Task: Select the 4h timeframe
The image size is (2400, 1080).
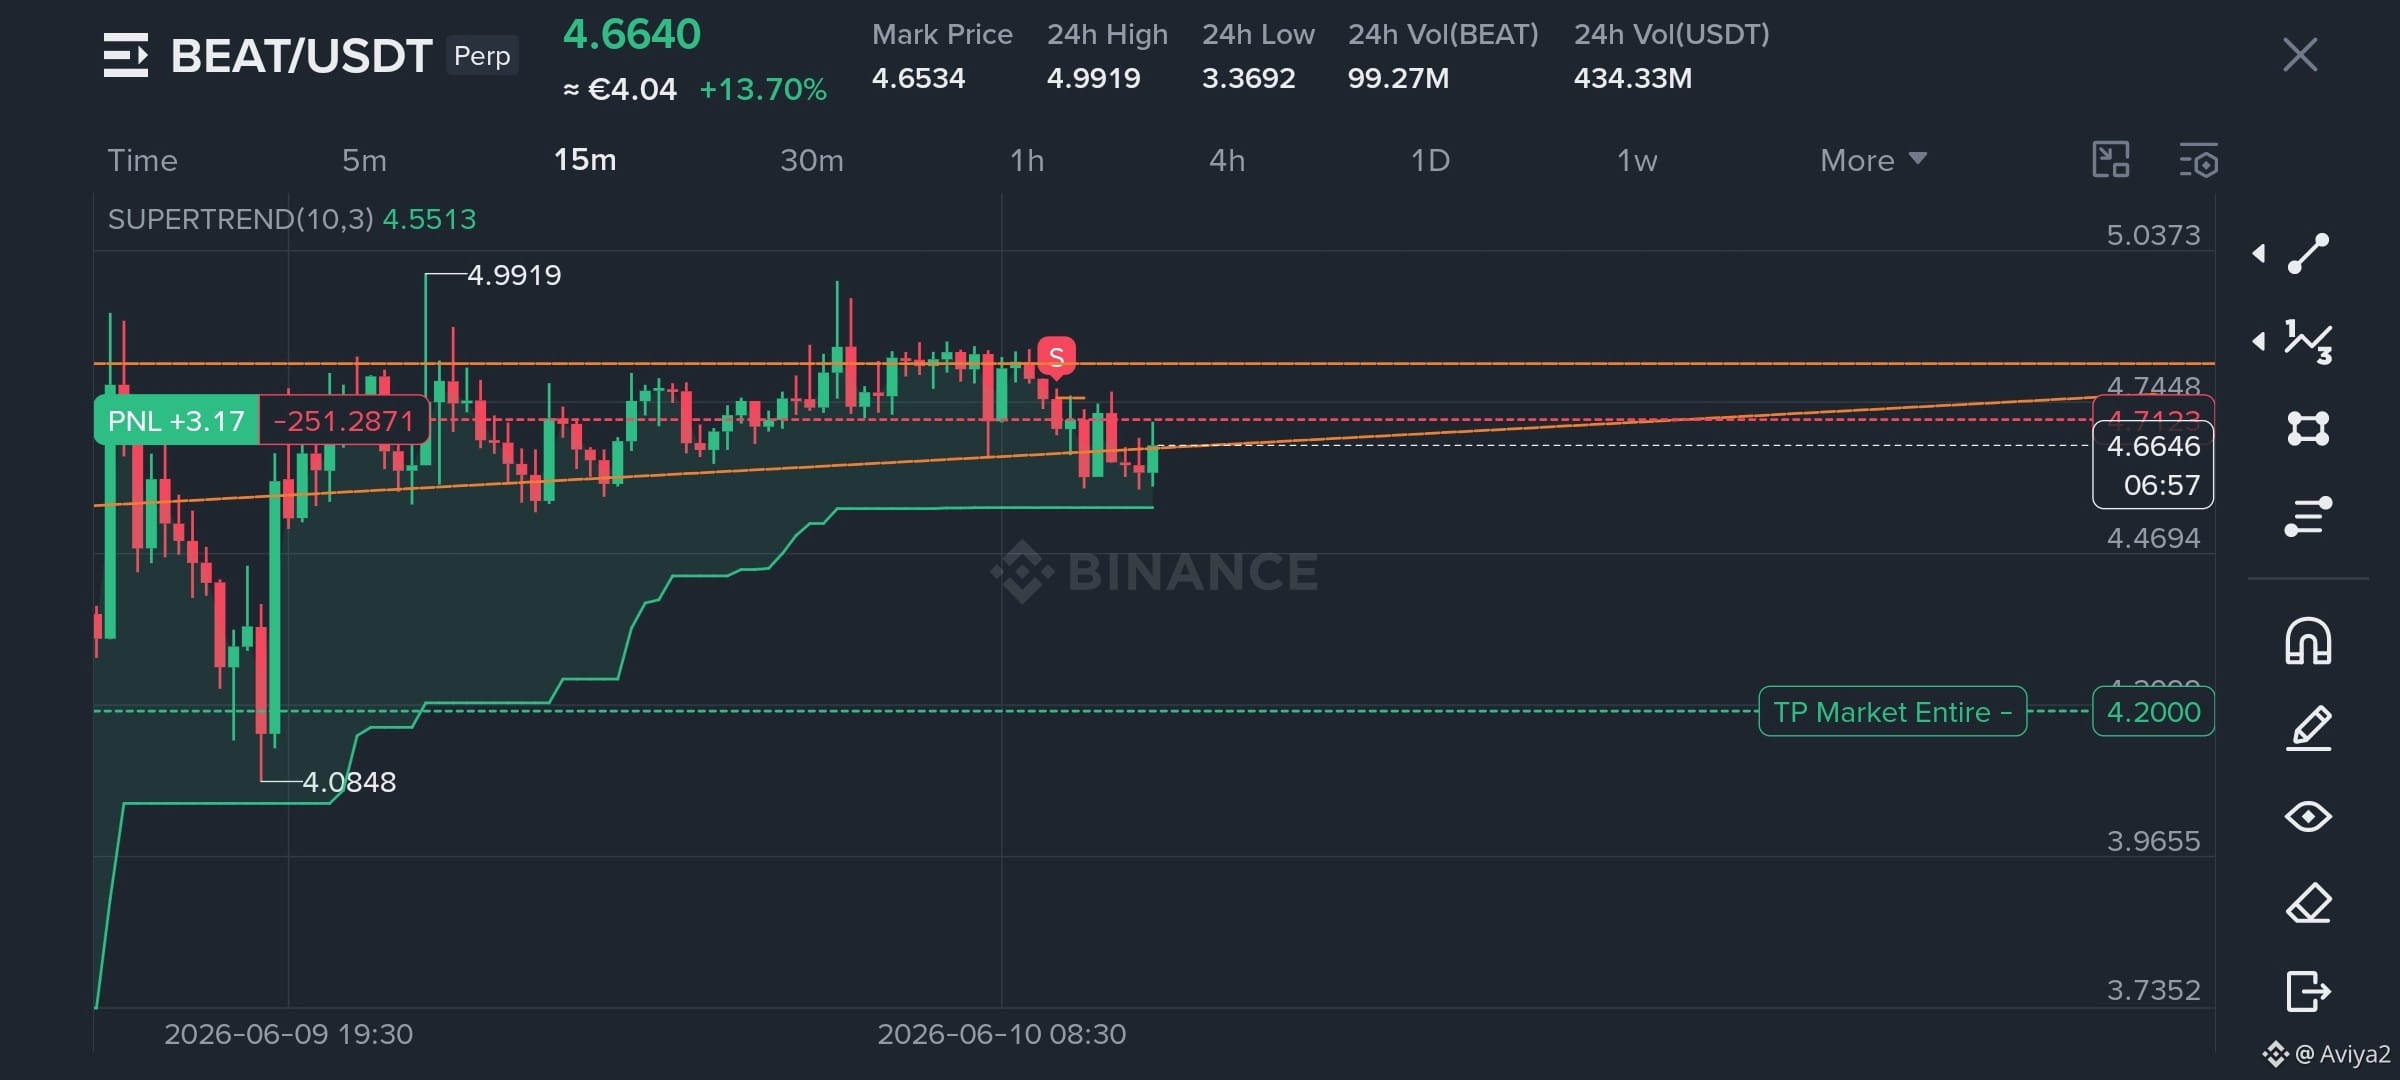Action: [x=1227, y=160]
